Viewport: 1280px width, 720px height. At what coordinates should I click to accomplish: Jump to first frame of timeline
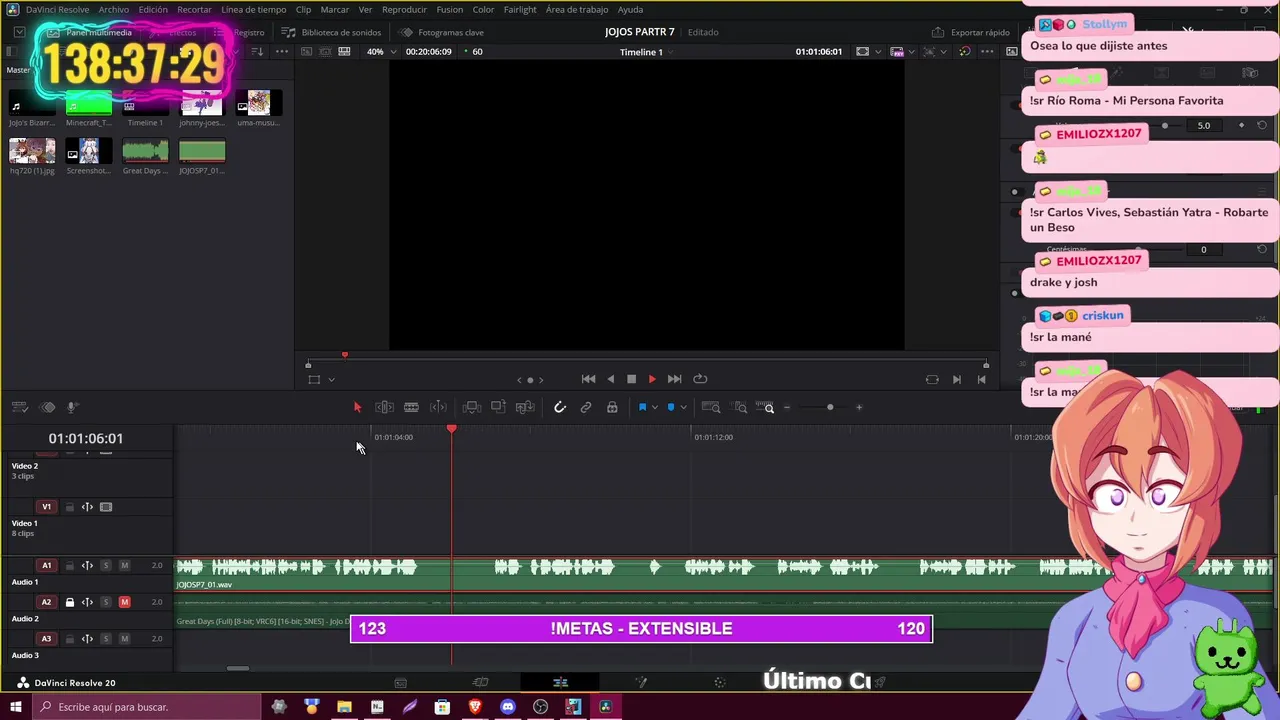coord(588,379)
